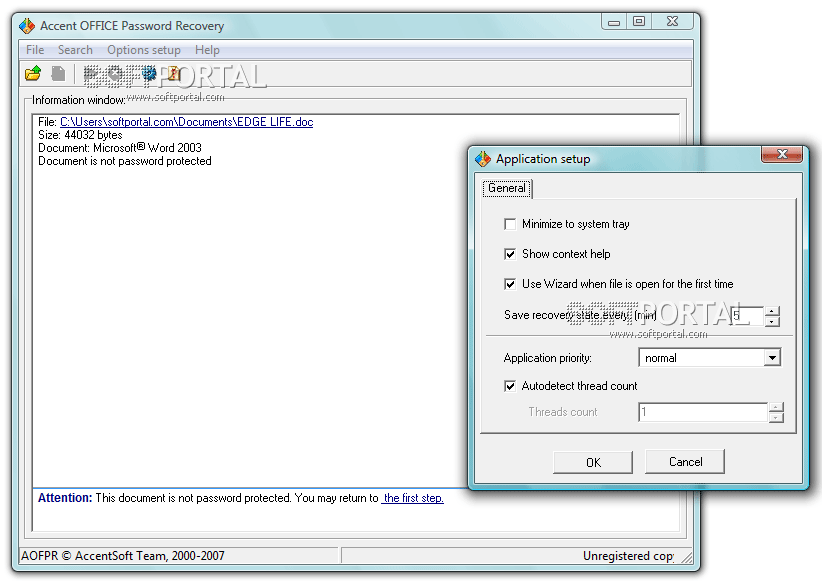
Task: Open the File menu
Action: tap(35, 50)
